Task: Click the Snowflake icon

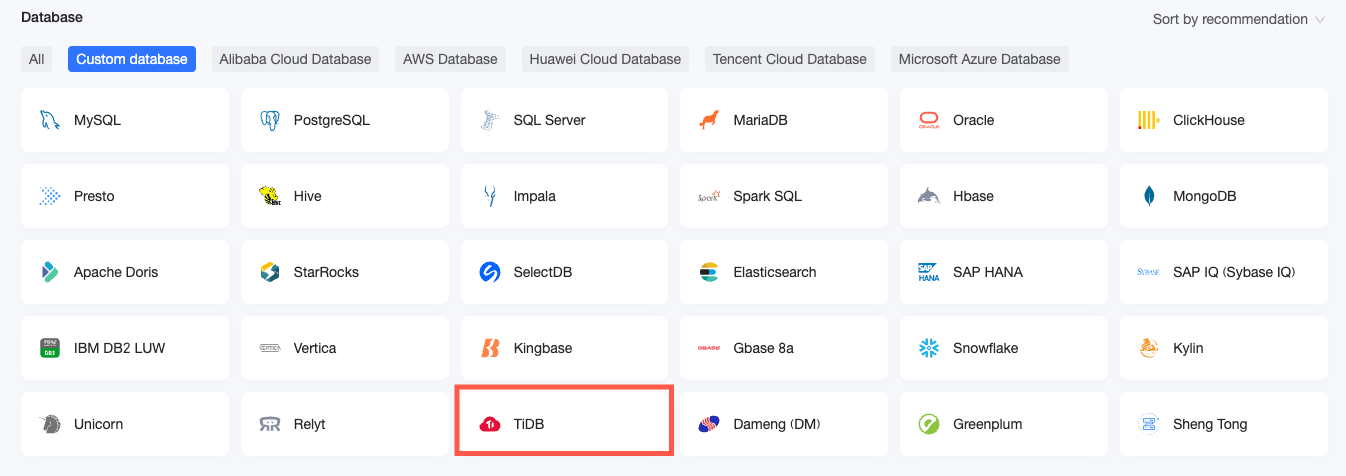Action: [x=929, y=348]
